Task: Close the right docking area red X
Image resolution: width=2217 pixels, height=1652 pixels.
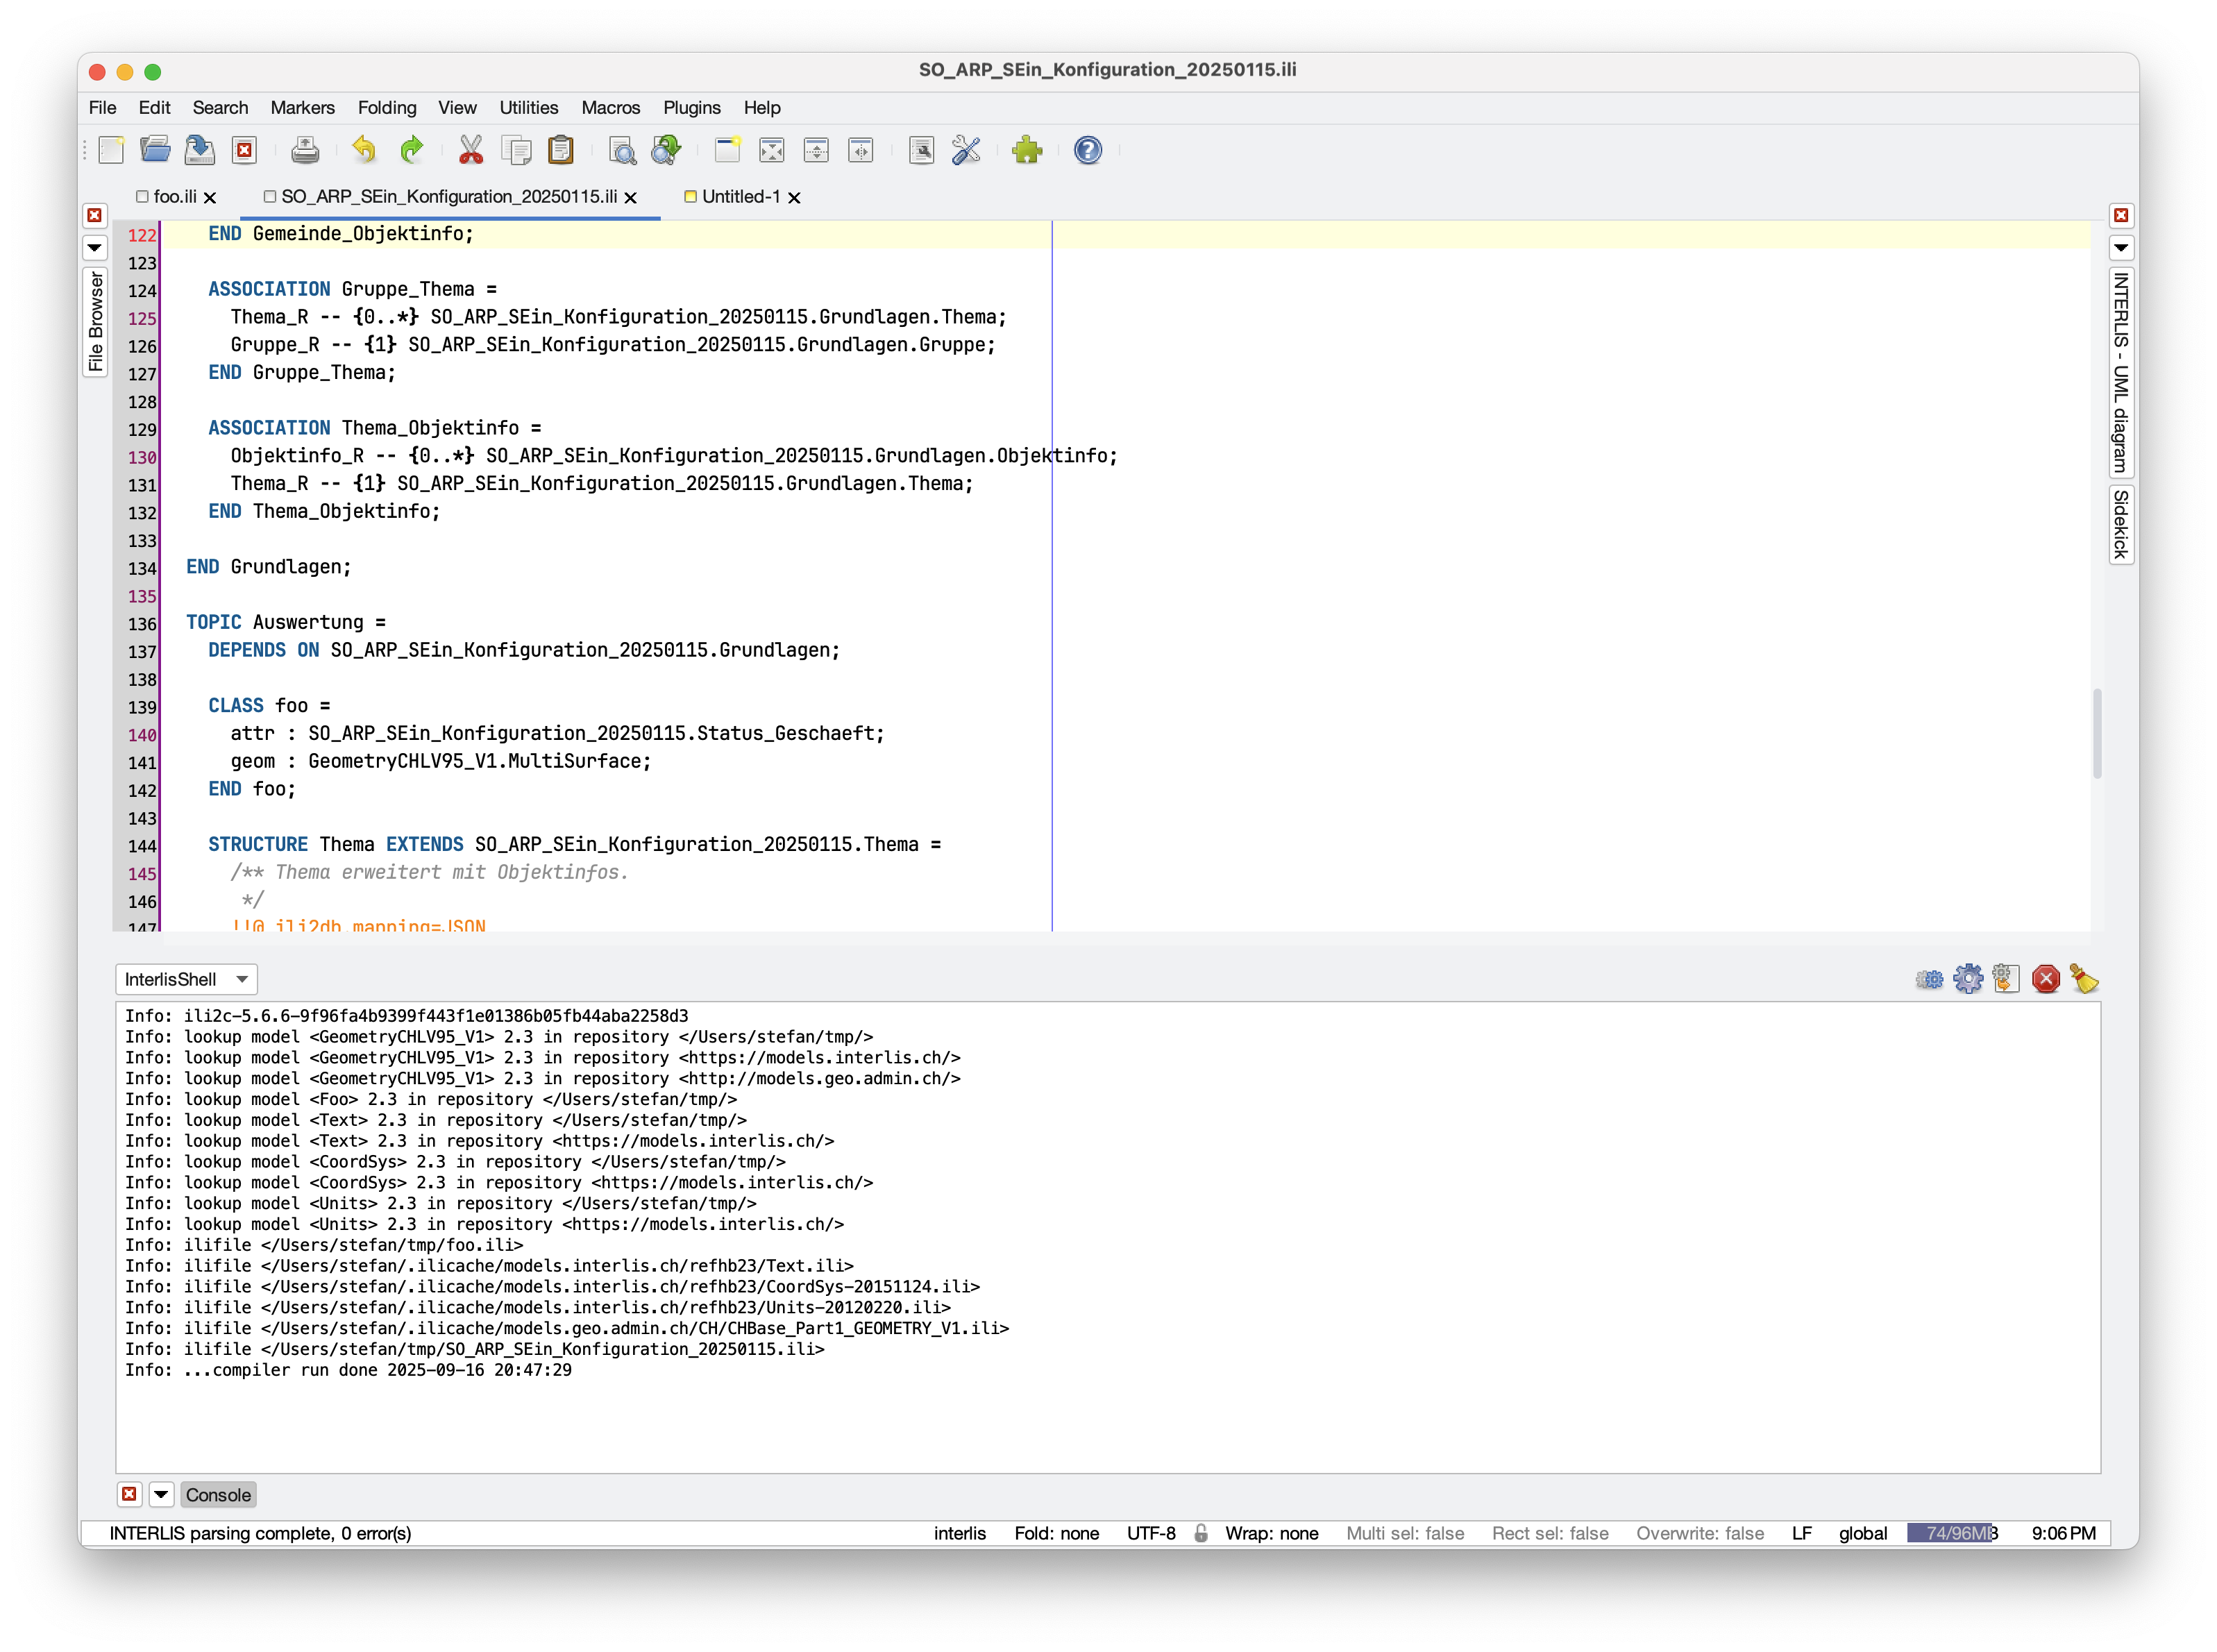Action: 2121,215
